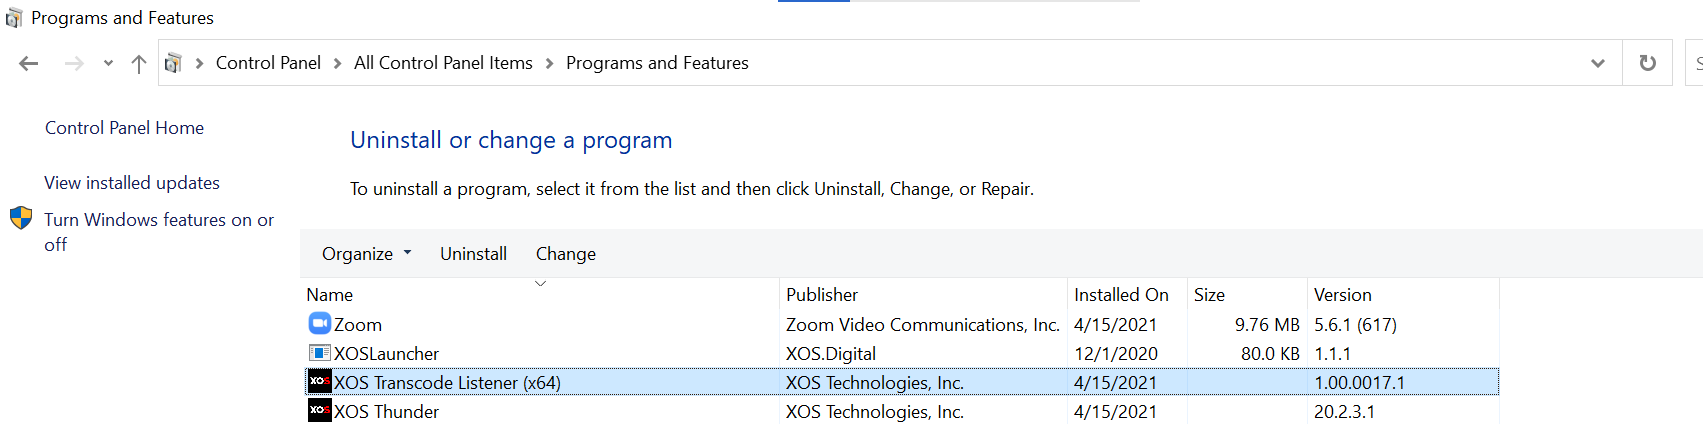The image size is (1703, 424).
Task: Click the Control Panel icon in address bar
Action: [173, 63]
